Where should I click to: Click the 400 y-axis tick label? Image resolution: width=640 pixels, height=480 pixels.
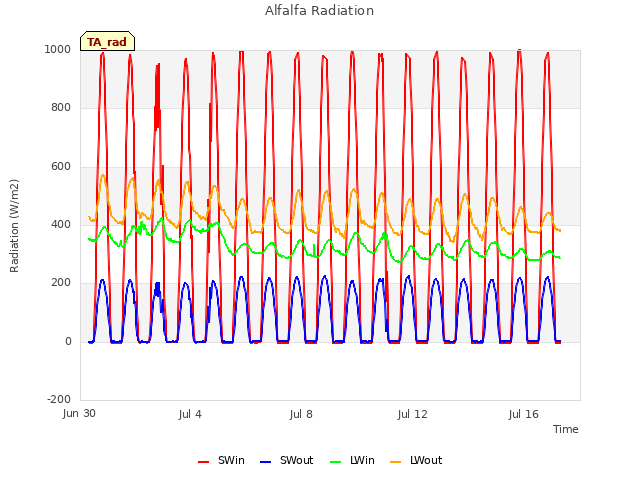[61, 224]
